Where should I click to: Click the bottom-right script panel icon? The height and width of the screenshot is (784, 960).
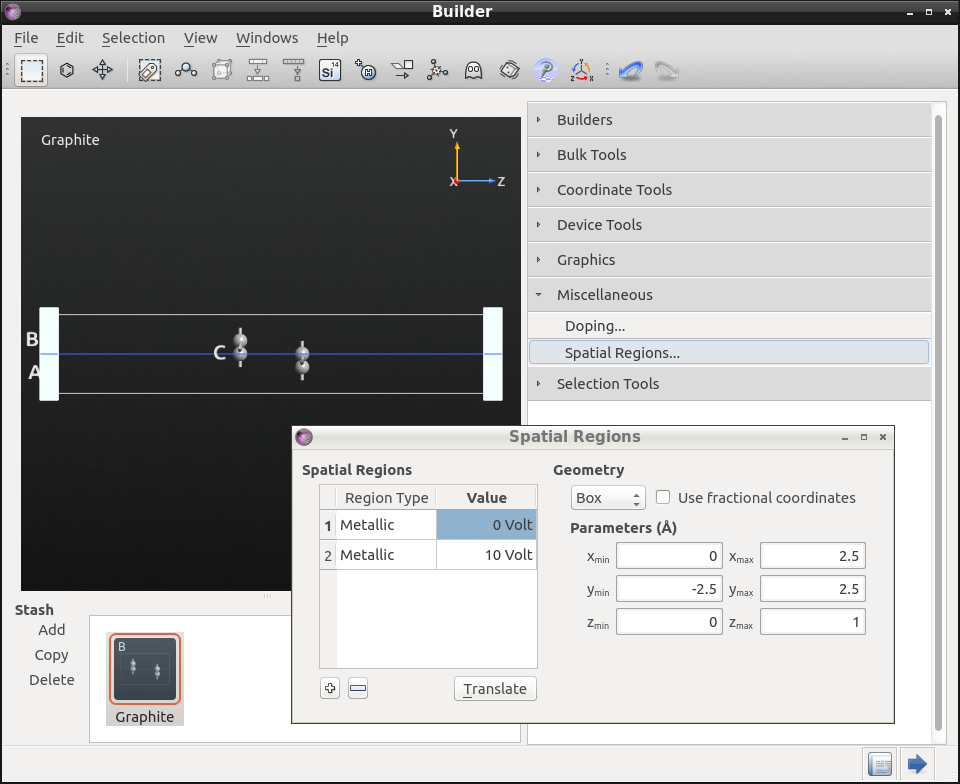point(880,764)
